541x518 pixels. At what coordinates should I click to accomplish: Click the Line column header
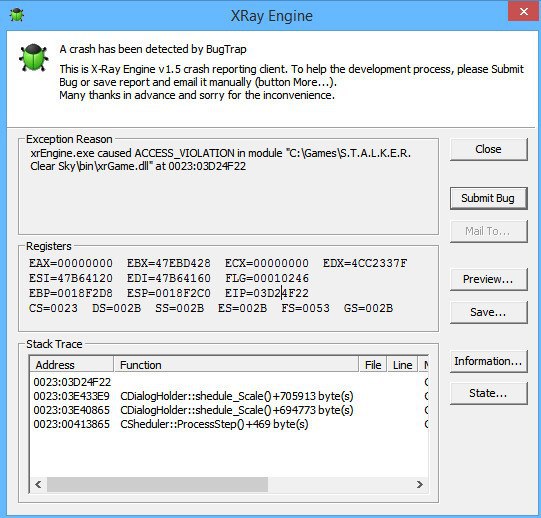[402, 364]
